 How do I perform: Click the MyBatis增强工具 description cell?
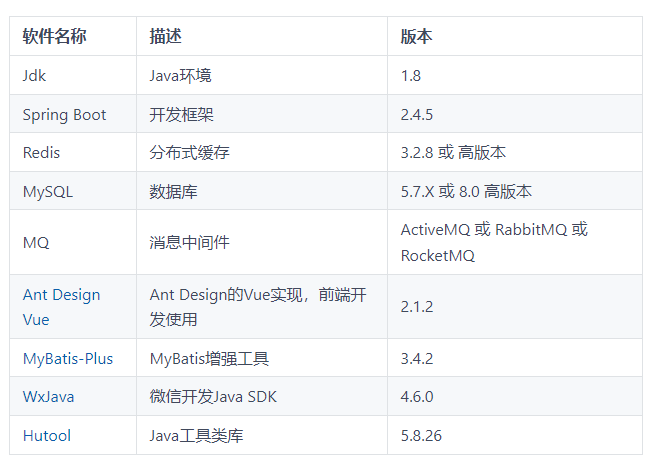point(209,358)
